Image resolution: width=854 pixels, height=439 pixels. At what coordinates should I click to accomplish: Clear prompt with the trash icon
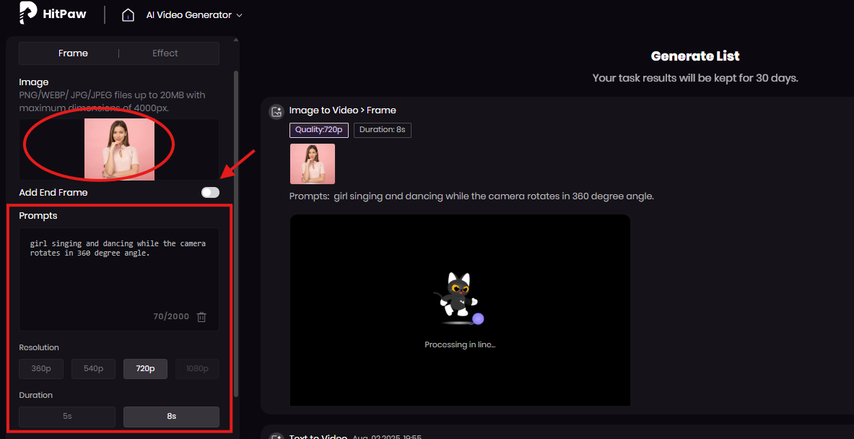click(202, 317)
